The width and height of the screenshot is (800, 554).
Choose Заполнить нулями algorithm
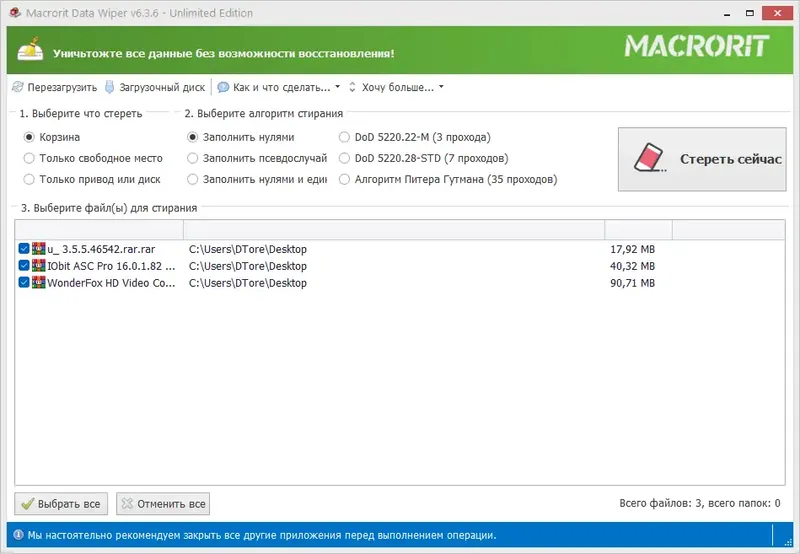click(x=192, y=137)
